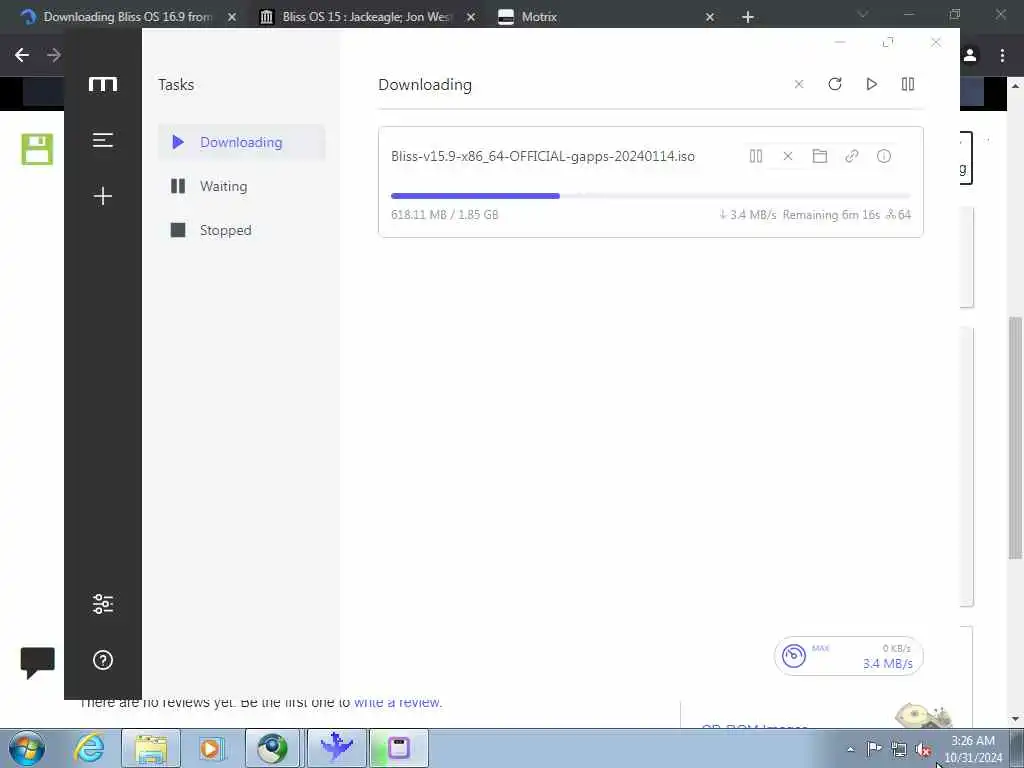The image size is (1024, 768).
Task: Click the browser page vertical scrollbar
Action: coord(1015,438)
